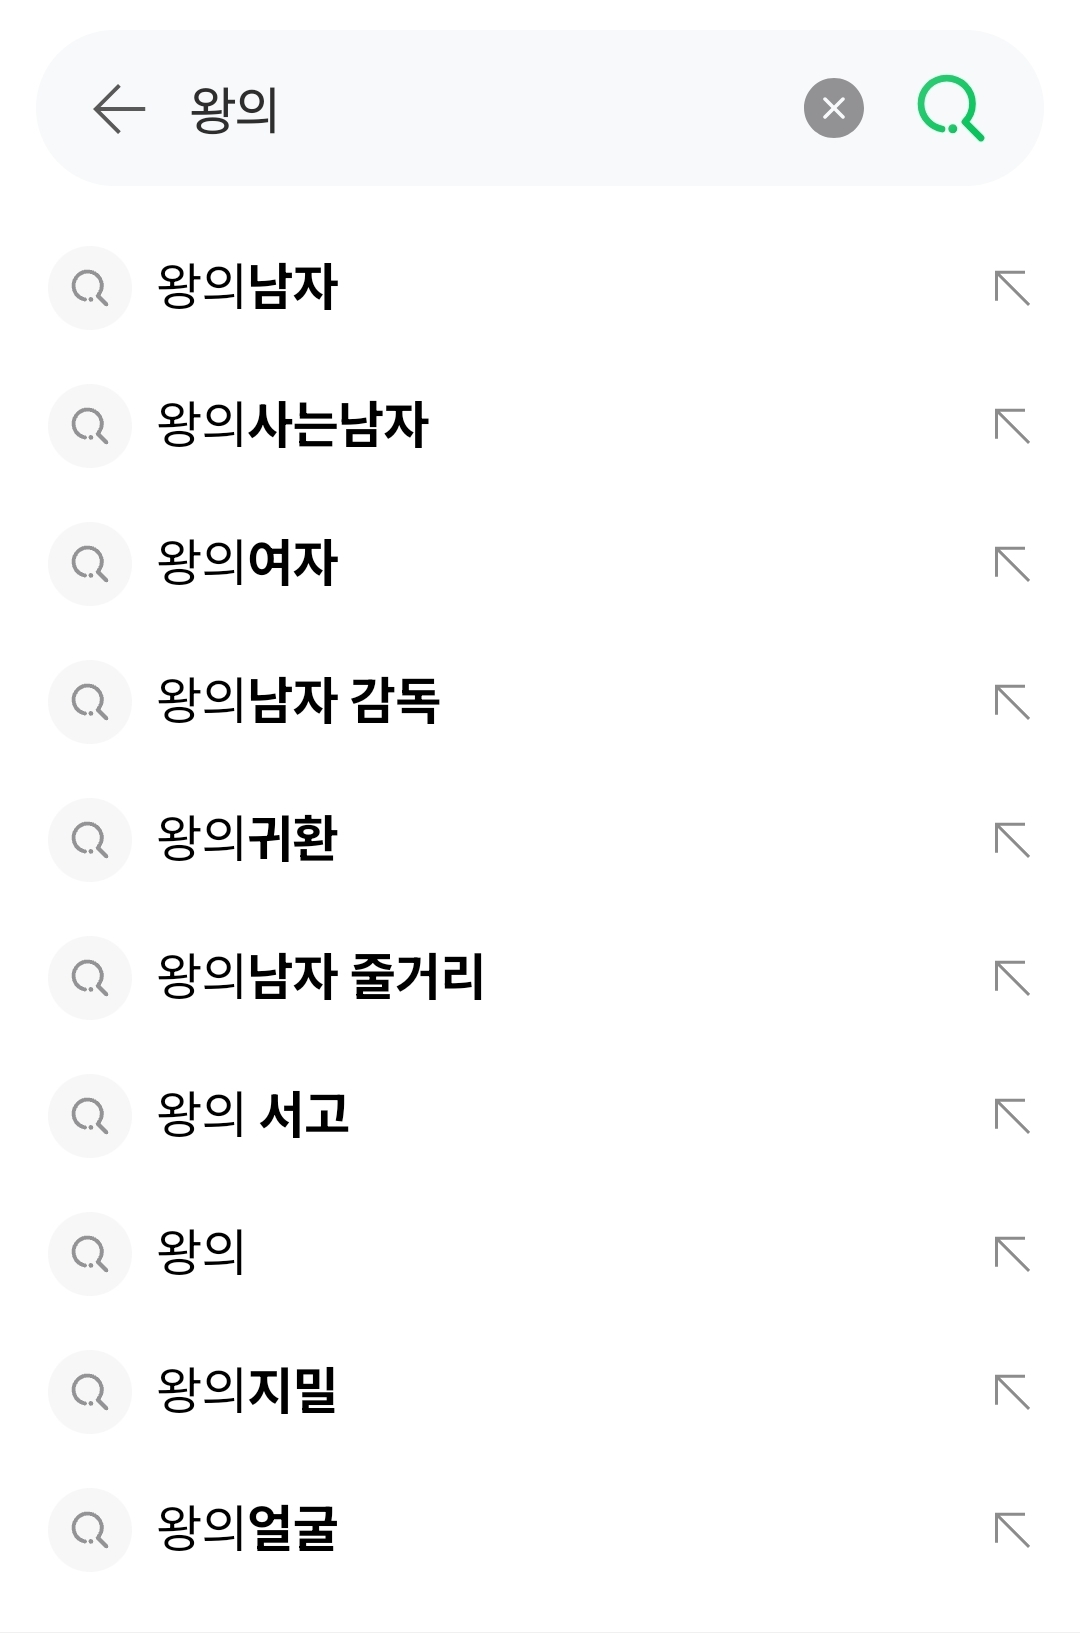Select the 왕의얼굴 suggestion
The width and height of the screenshot is (1080, 1633).
[x=248, y=1530]
